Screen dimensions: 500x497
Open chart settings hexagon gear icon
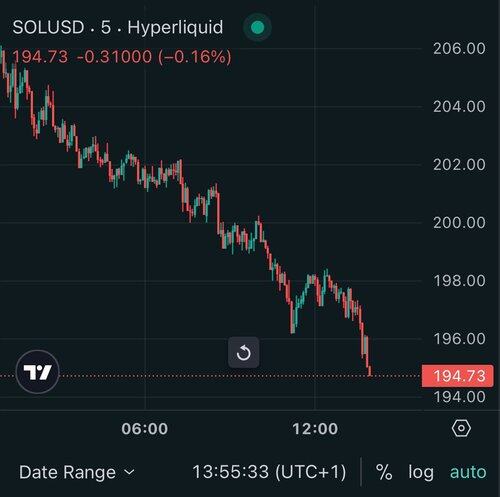click(461, 428)
